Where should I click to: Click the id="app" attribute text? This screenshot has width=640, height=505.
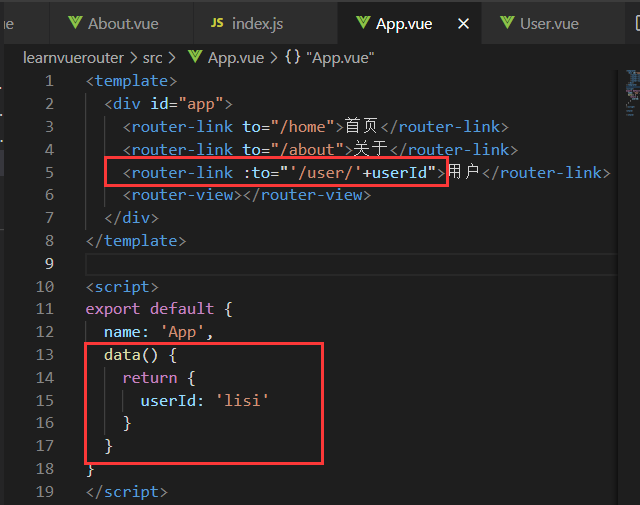click(x=187, y=104)
